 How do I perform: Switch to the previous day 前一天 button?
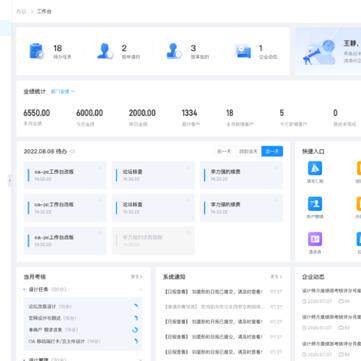coord(224,151)
